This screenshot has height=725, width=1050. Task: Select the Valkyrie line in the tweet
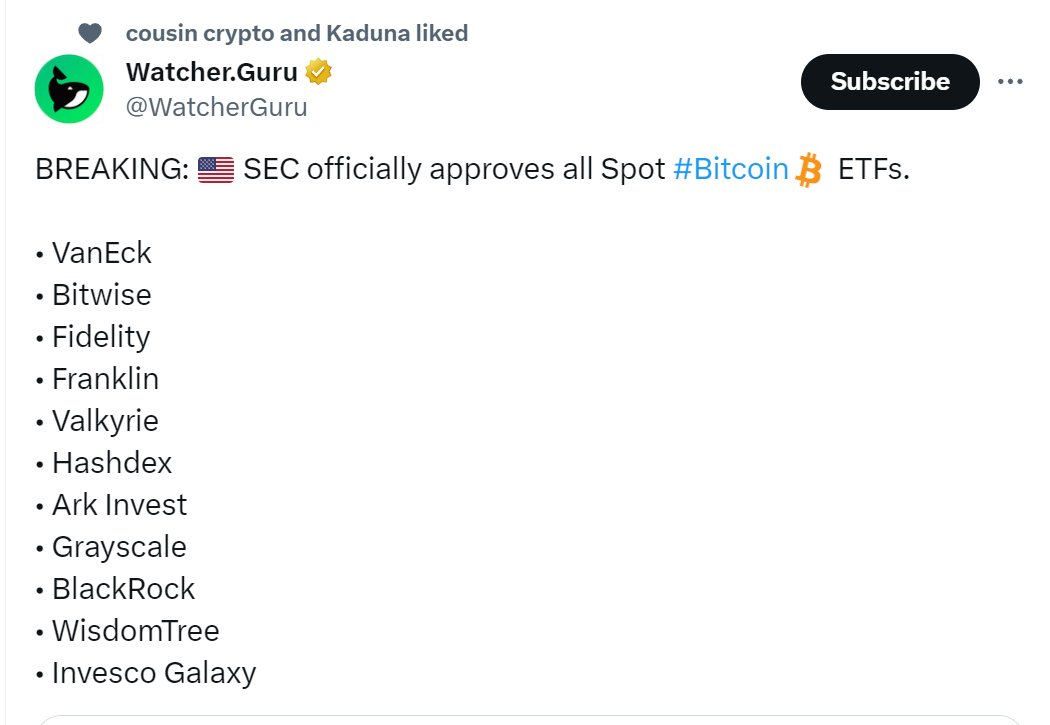pos(105,421)
